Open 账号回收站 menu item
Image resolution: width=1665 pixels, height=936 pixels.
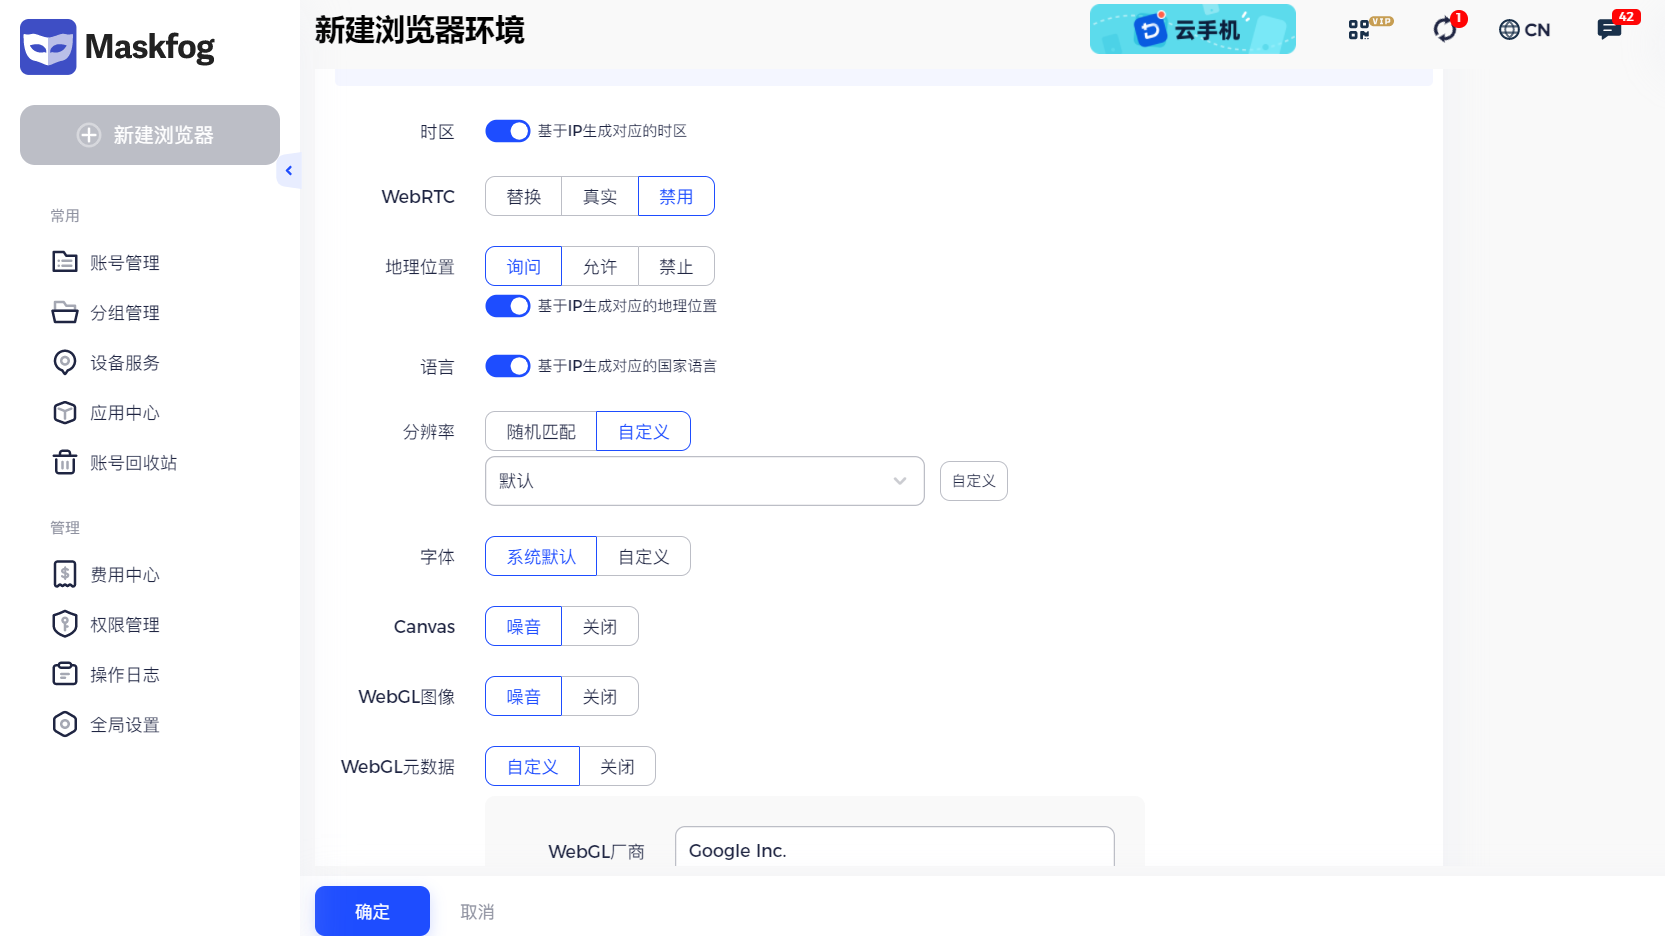[133, 463]
